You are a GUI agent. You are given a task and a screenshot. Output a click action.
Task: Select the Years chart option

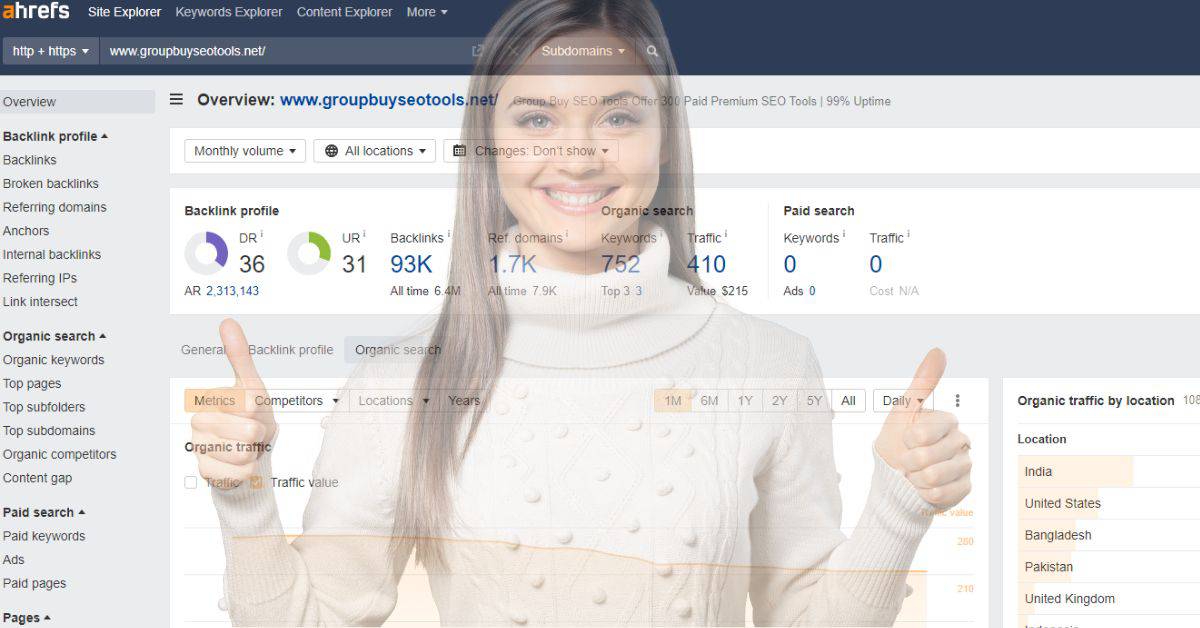[x=464, y=400]
